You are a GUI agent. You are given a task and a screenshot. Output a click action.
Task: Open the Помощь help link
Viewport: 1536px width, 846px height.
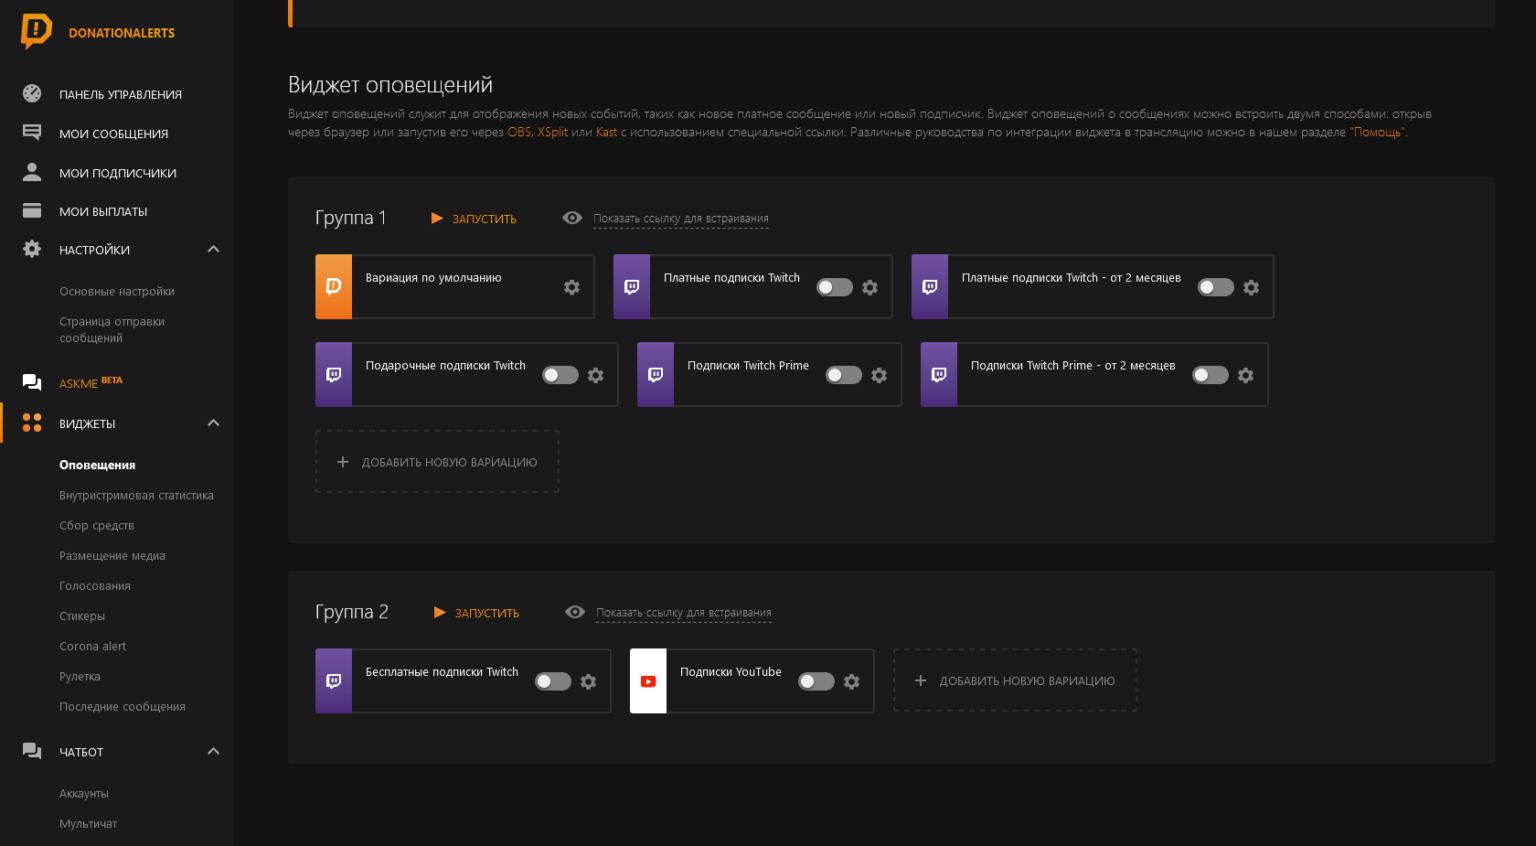point(1378,132)
